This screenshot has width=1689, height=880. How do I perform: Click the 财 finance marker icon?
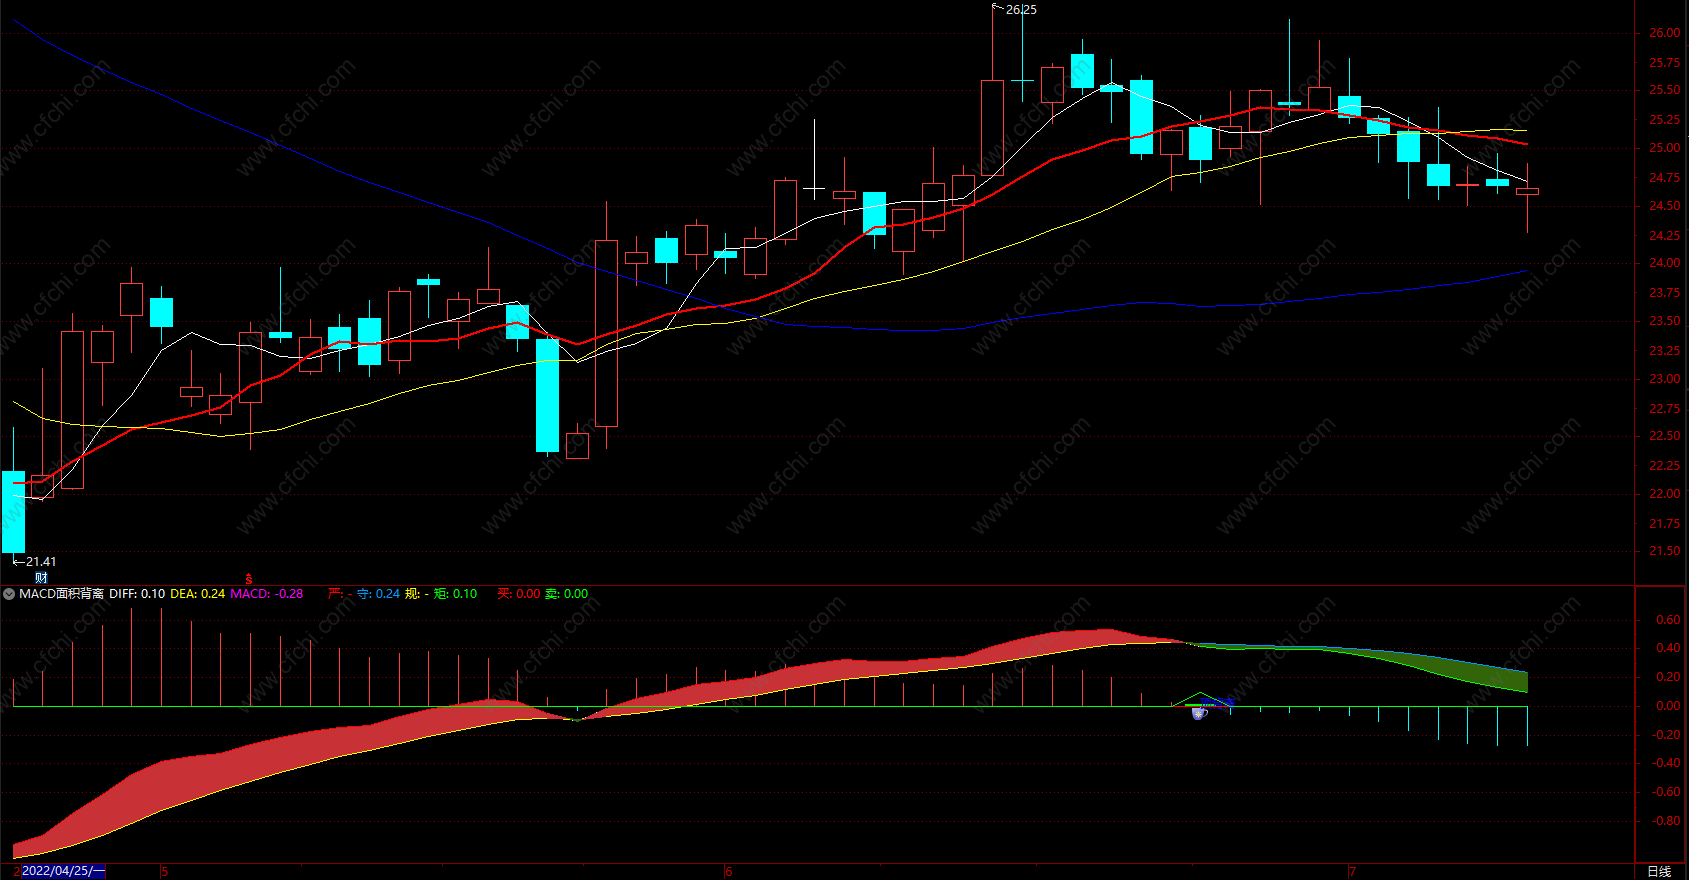[x=41, y=578]
